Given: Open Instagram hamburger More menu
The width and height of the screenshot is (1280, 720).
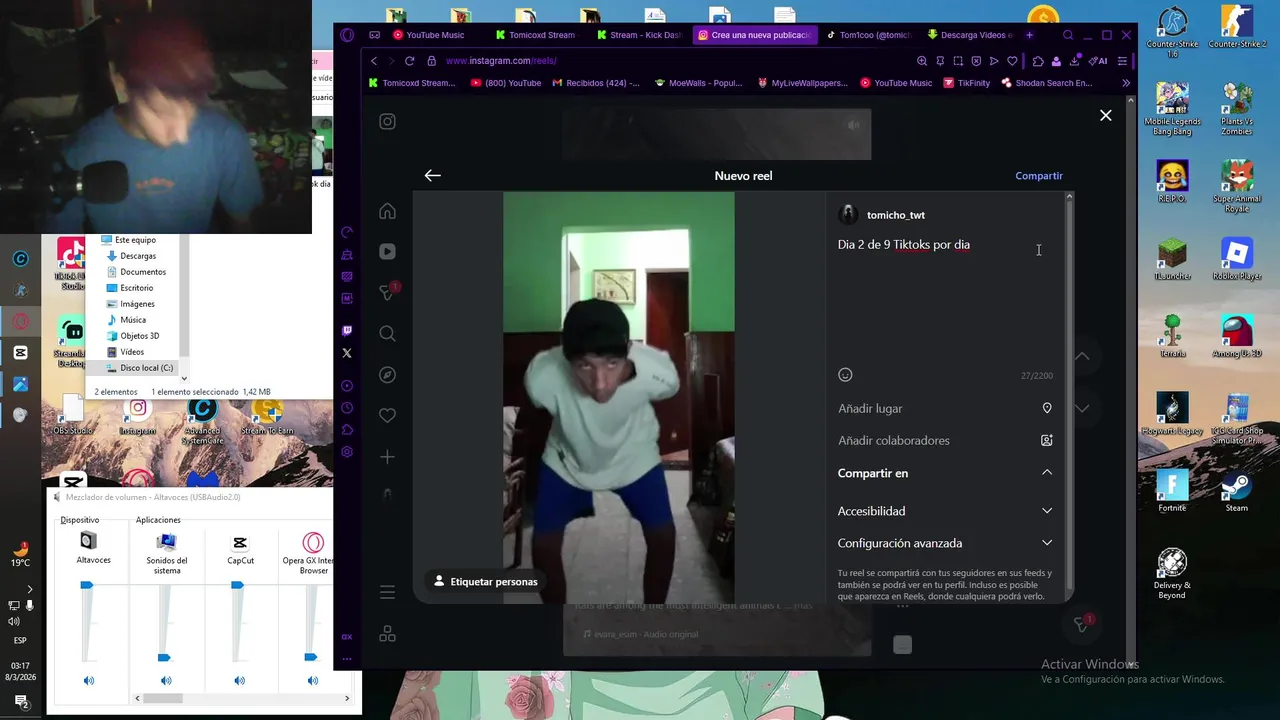Looking at the screenshot, I should click(387, 592).
